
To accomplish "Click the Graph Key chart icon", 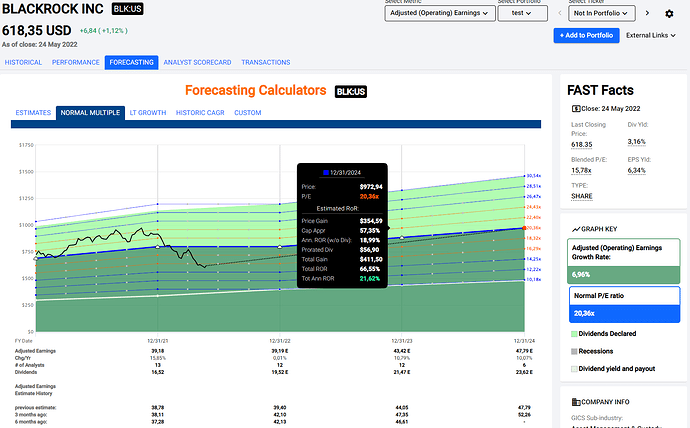I will [x=576, y=229].
